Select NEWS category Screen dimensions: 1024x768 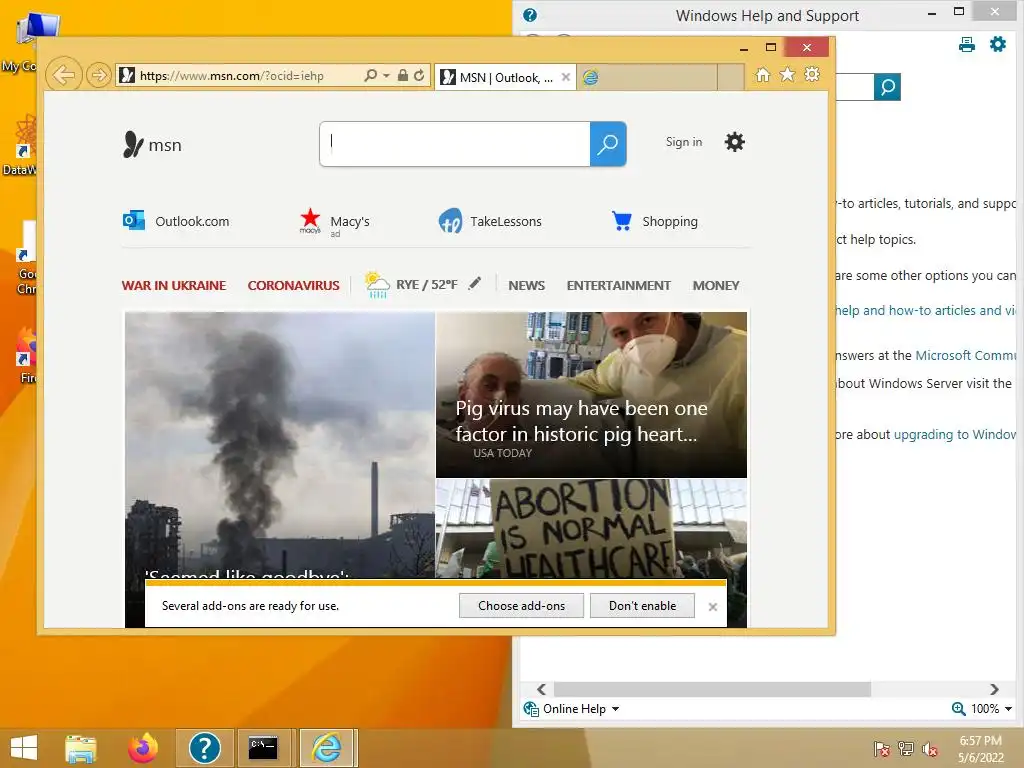point(526,285)
